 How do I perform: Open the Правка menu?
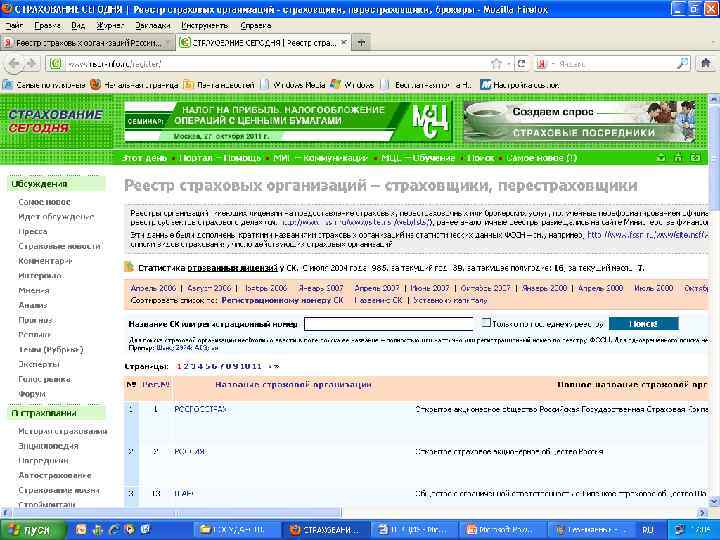click(47, 26)
